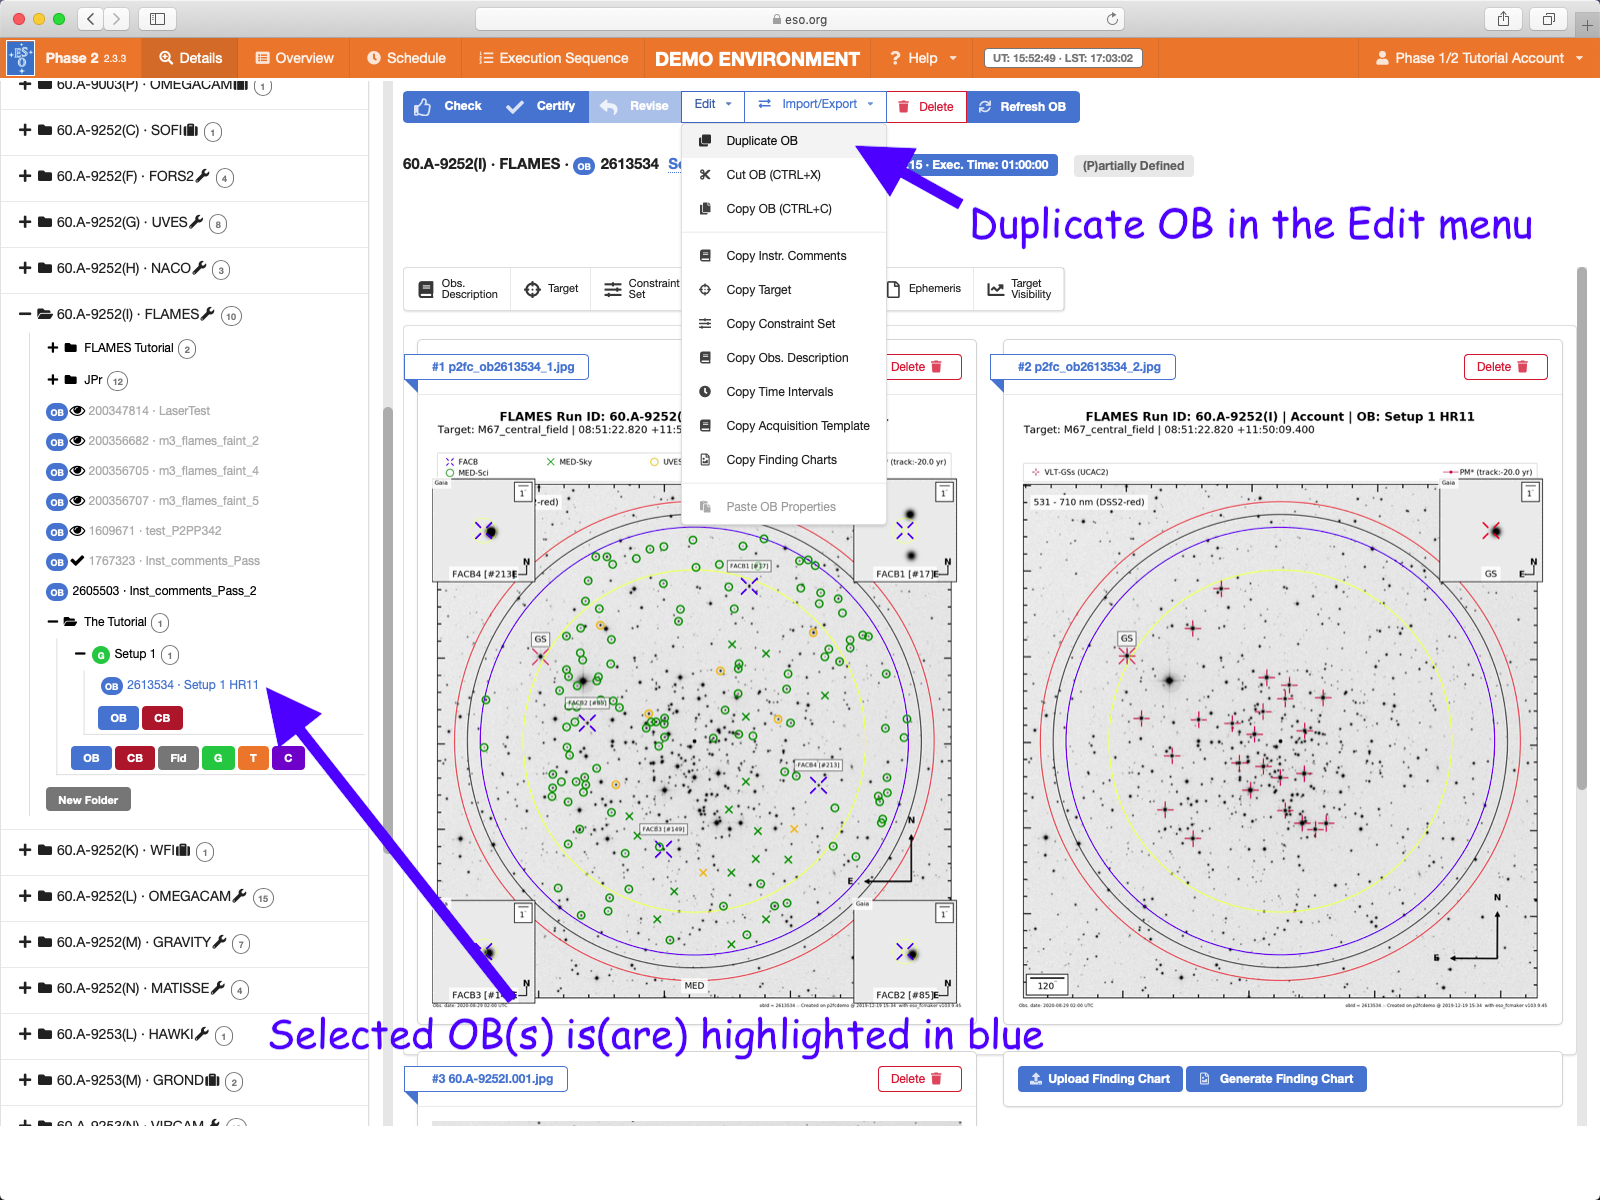
Task: Choose Duplicate OB from the Edit menu
Action: coord(761,141)
